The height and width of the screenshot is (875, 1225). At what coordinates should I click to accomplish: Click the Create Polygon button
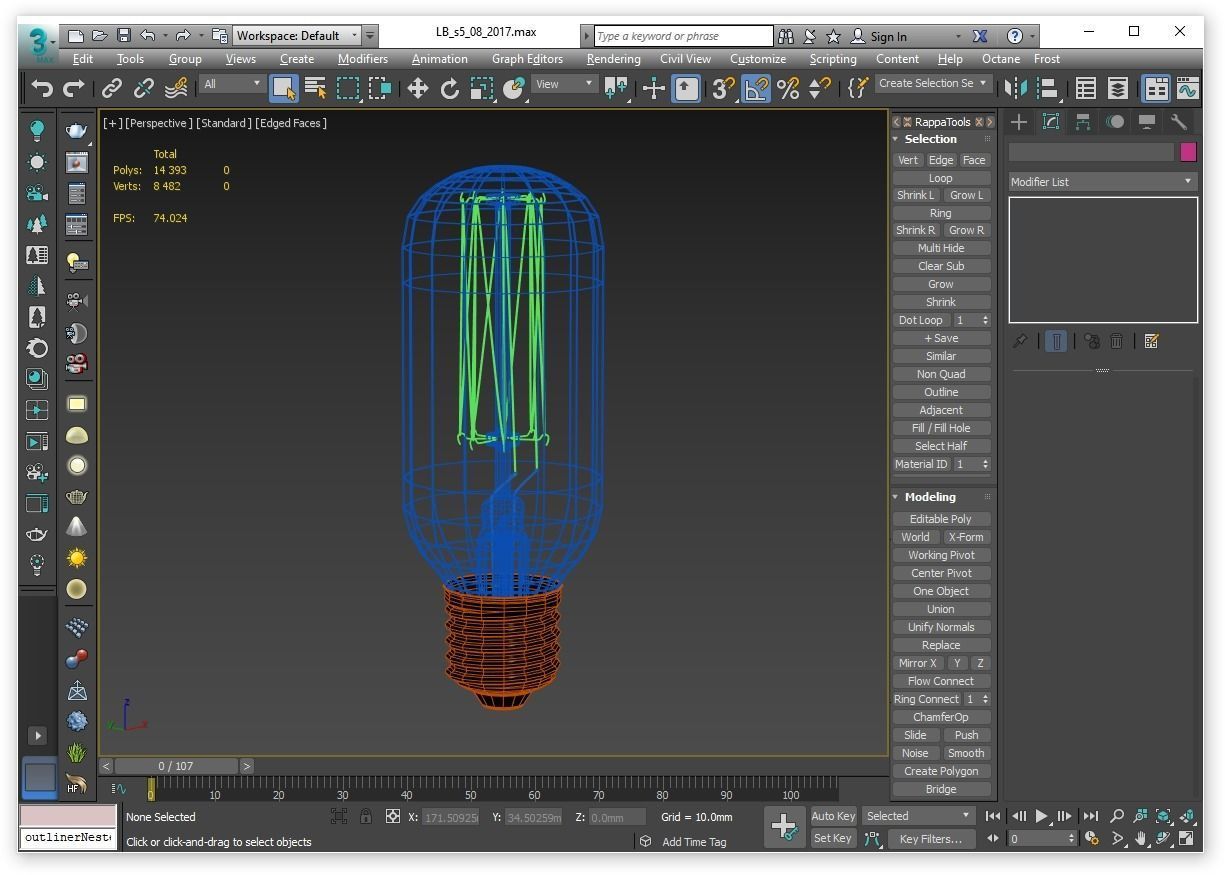pyautogui.click(x=941, y=771)
